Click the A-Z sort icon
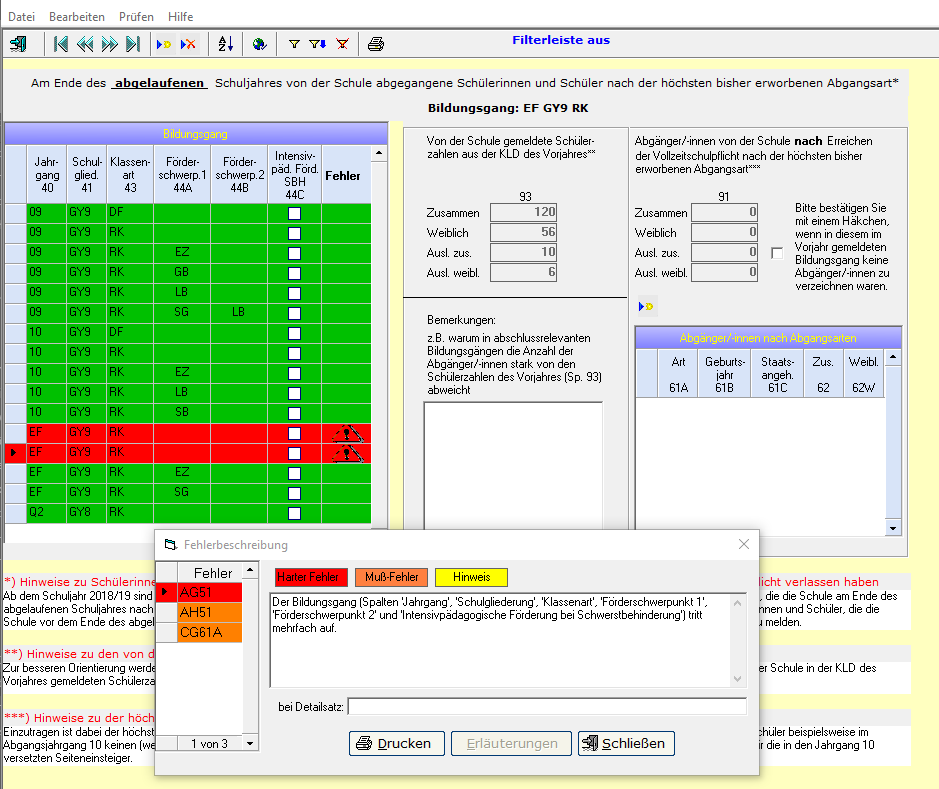Image resolution: width=939 pixels, height=789 pixels. 225,44
